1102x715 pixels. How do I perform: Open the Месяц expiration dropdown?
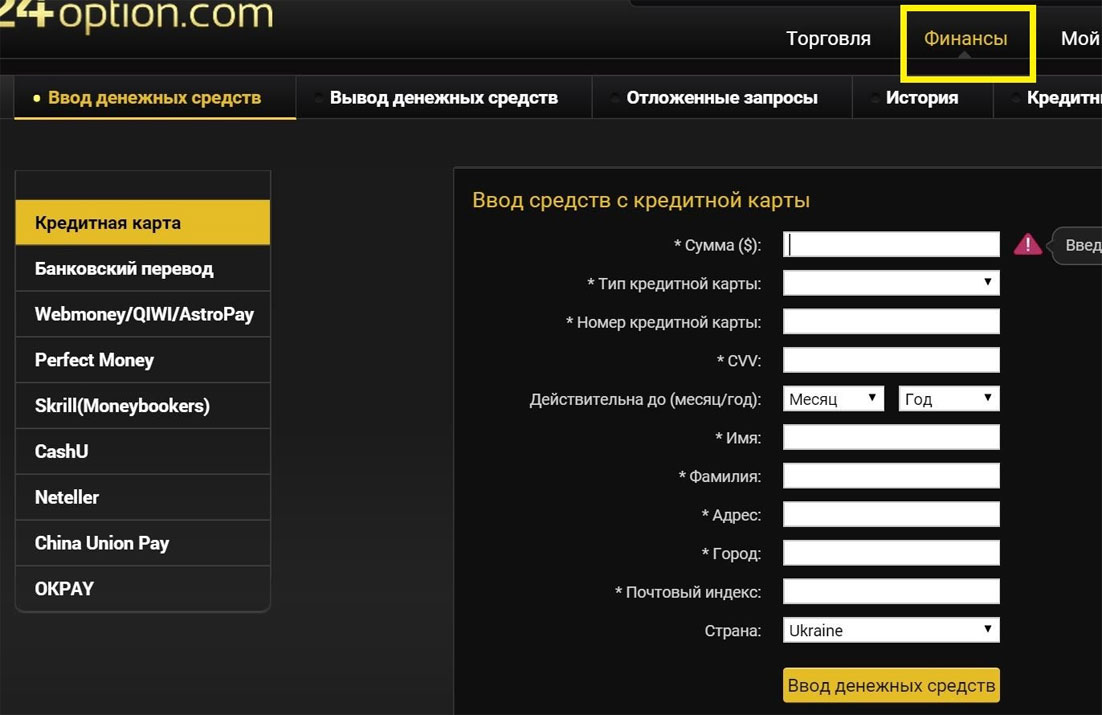coord(833,398)
